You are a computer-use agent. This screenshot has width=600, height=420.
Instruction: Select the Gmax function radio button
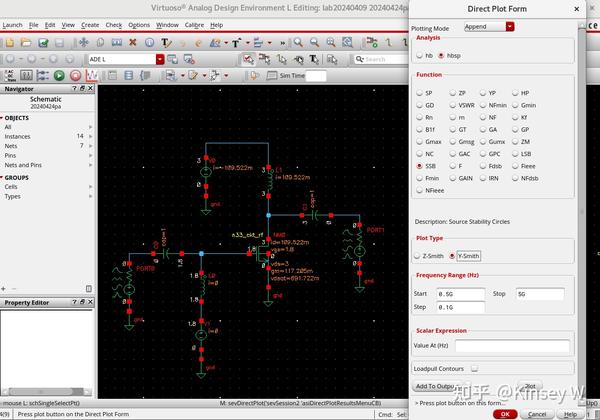point(420,142)
